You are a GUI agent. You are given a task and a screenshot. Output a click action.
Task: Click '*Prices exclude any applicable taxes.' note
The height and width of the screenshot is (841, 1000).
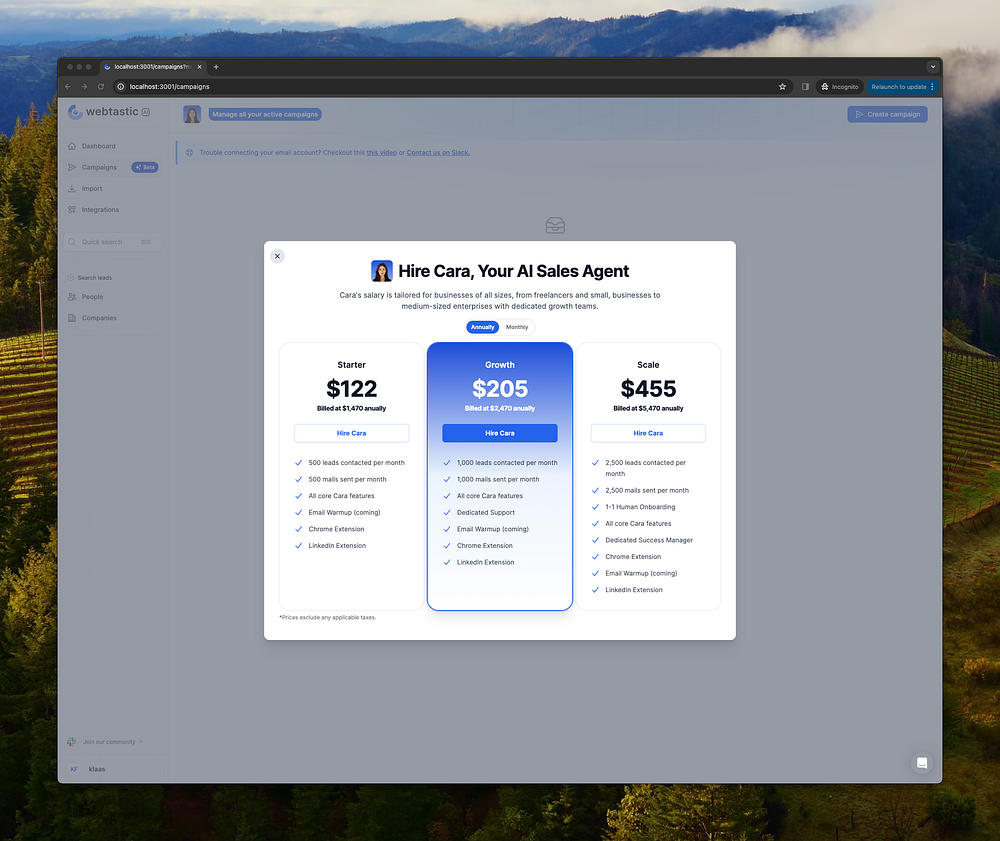327,617
